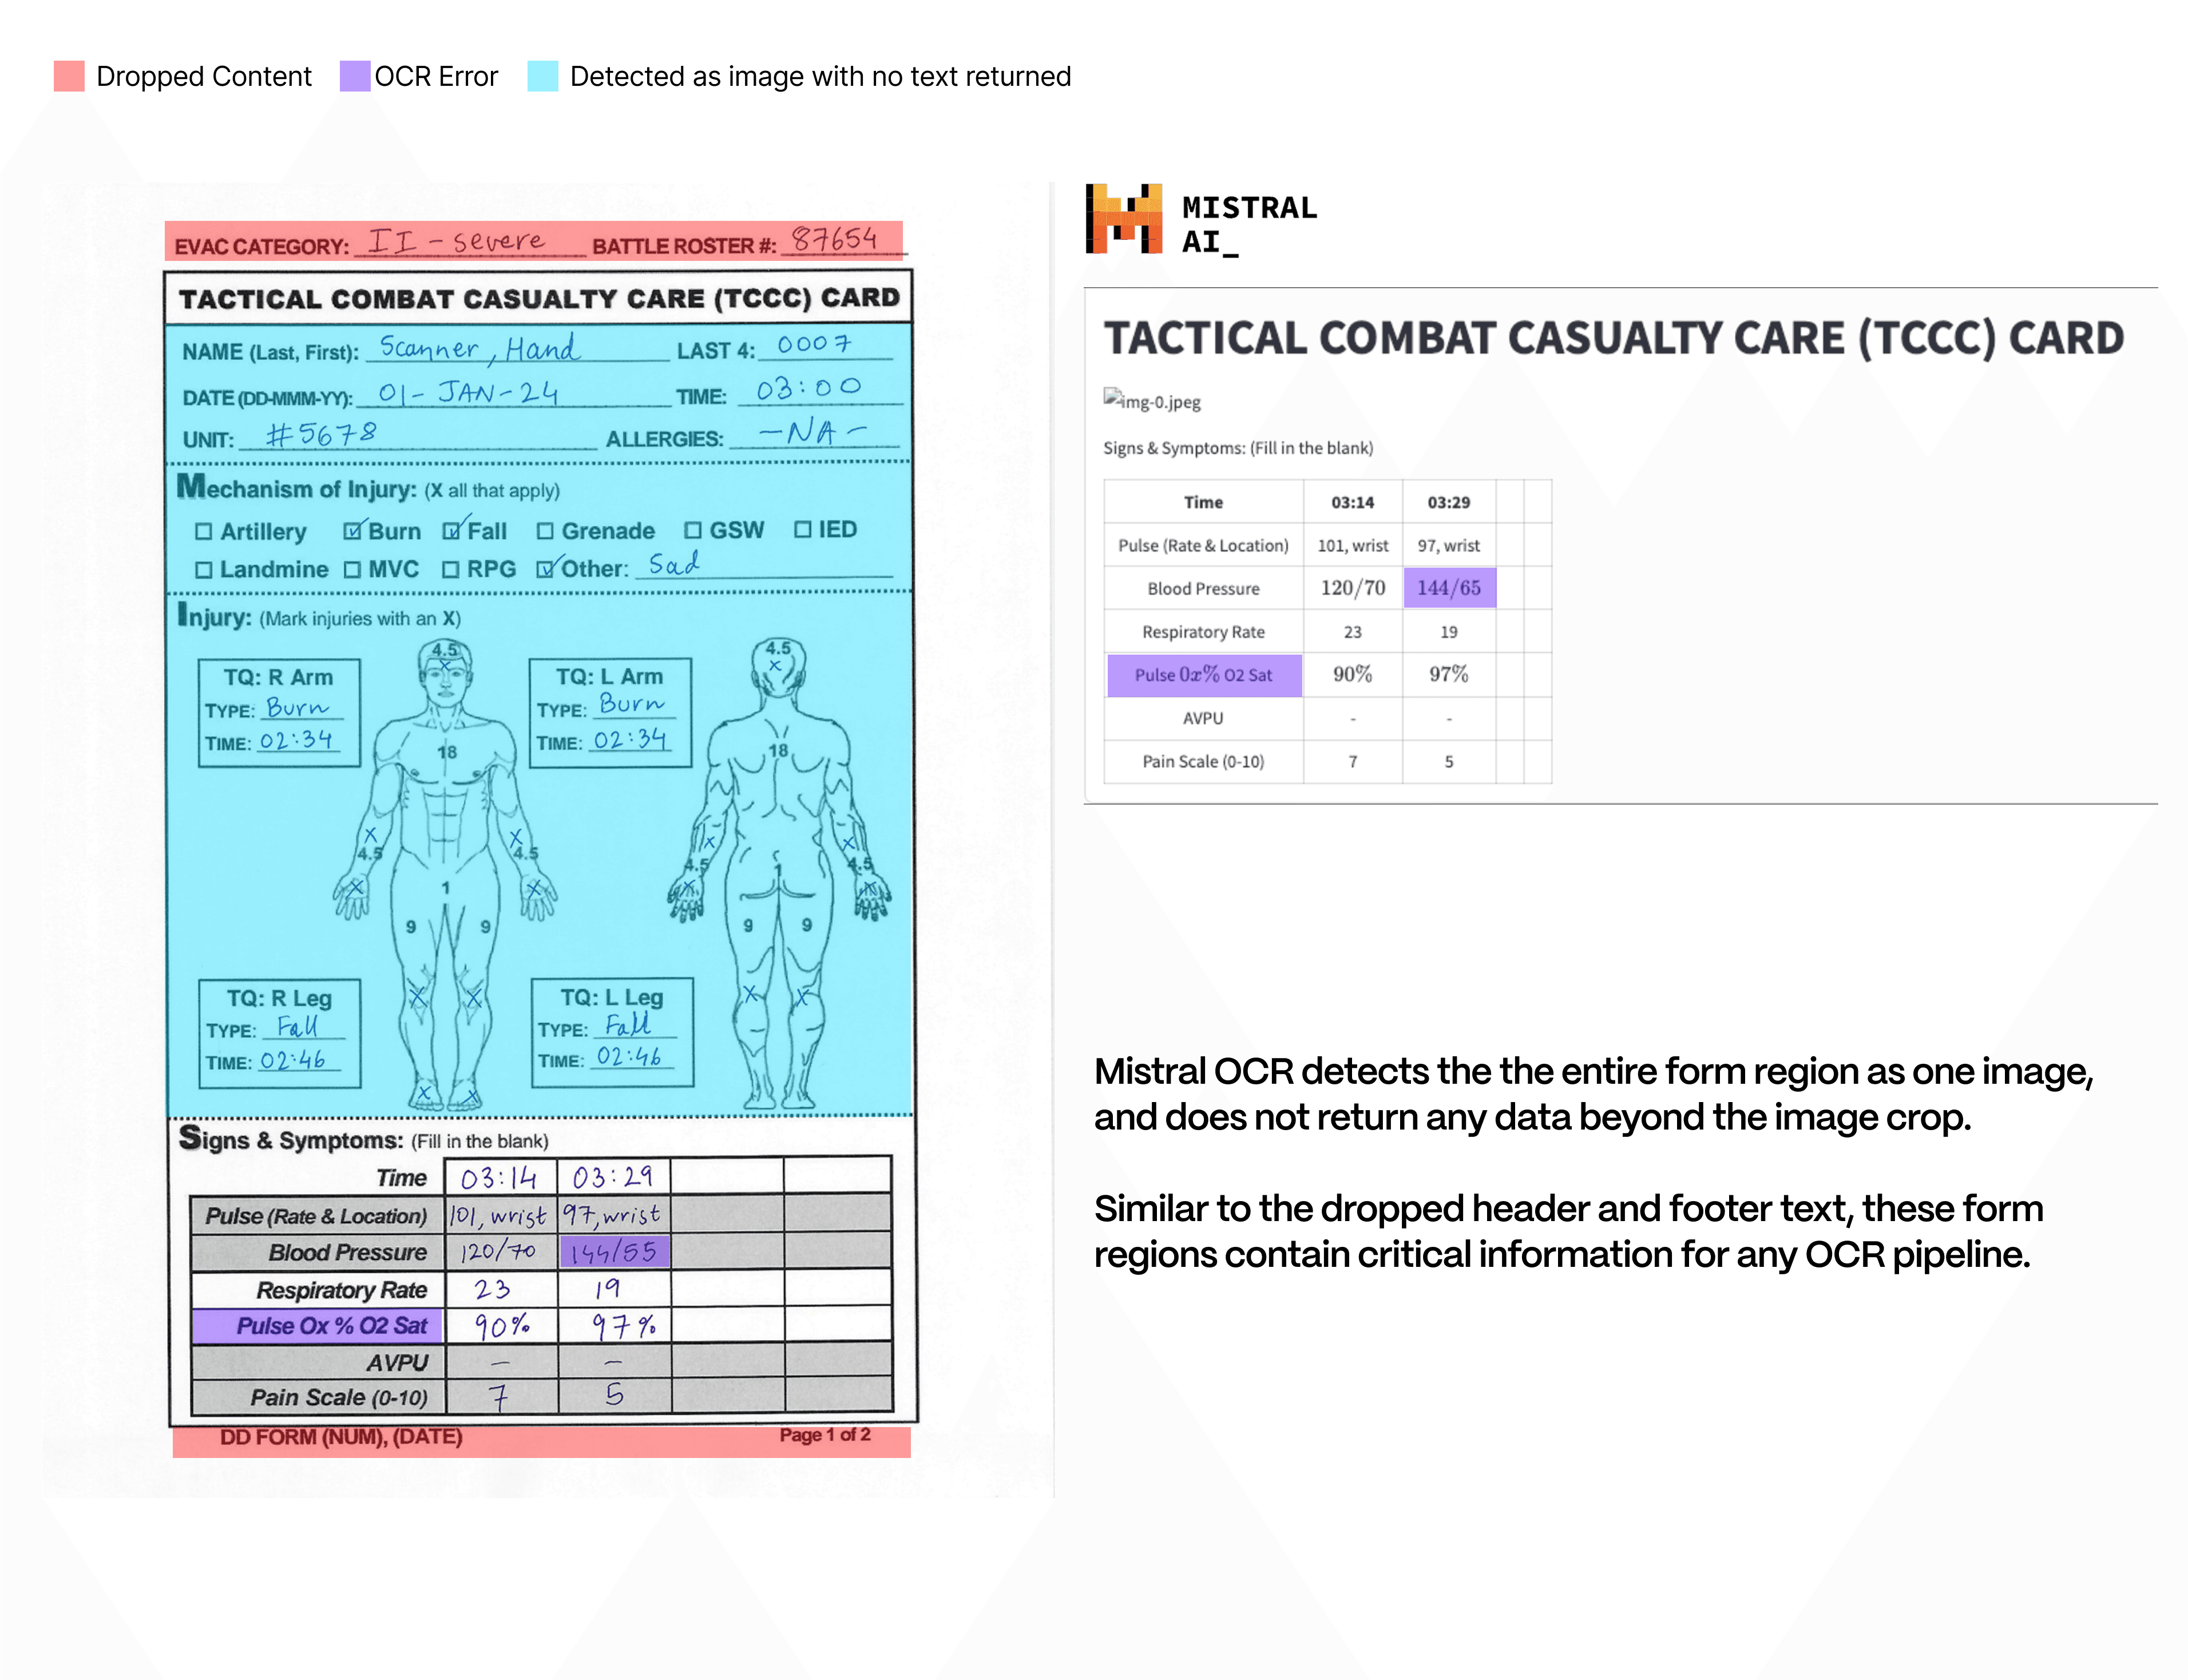The image size is (2188, 1680).
Task: Check the Artillery checkbox
Action: tap(203, 531)
